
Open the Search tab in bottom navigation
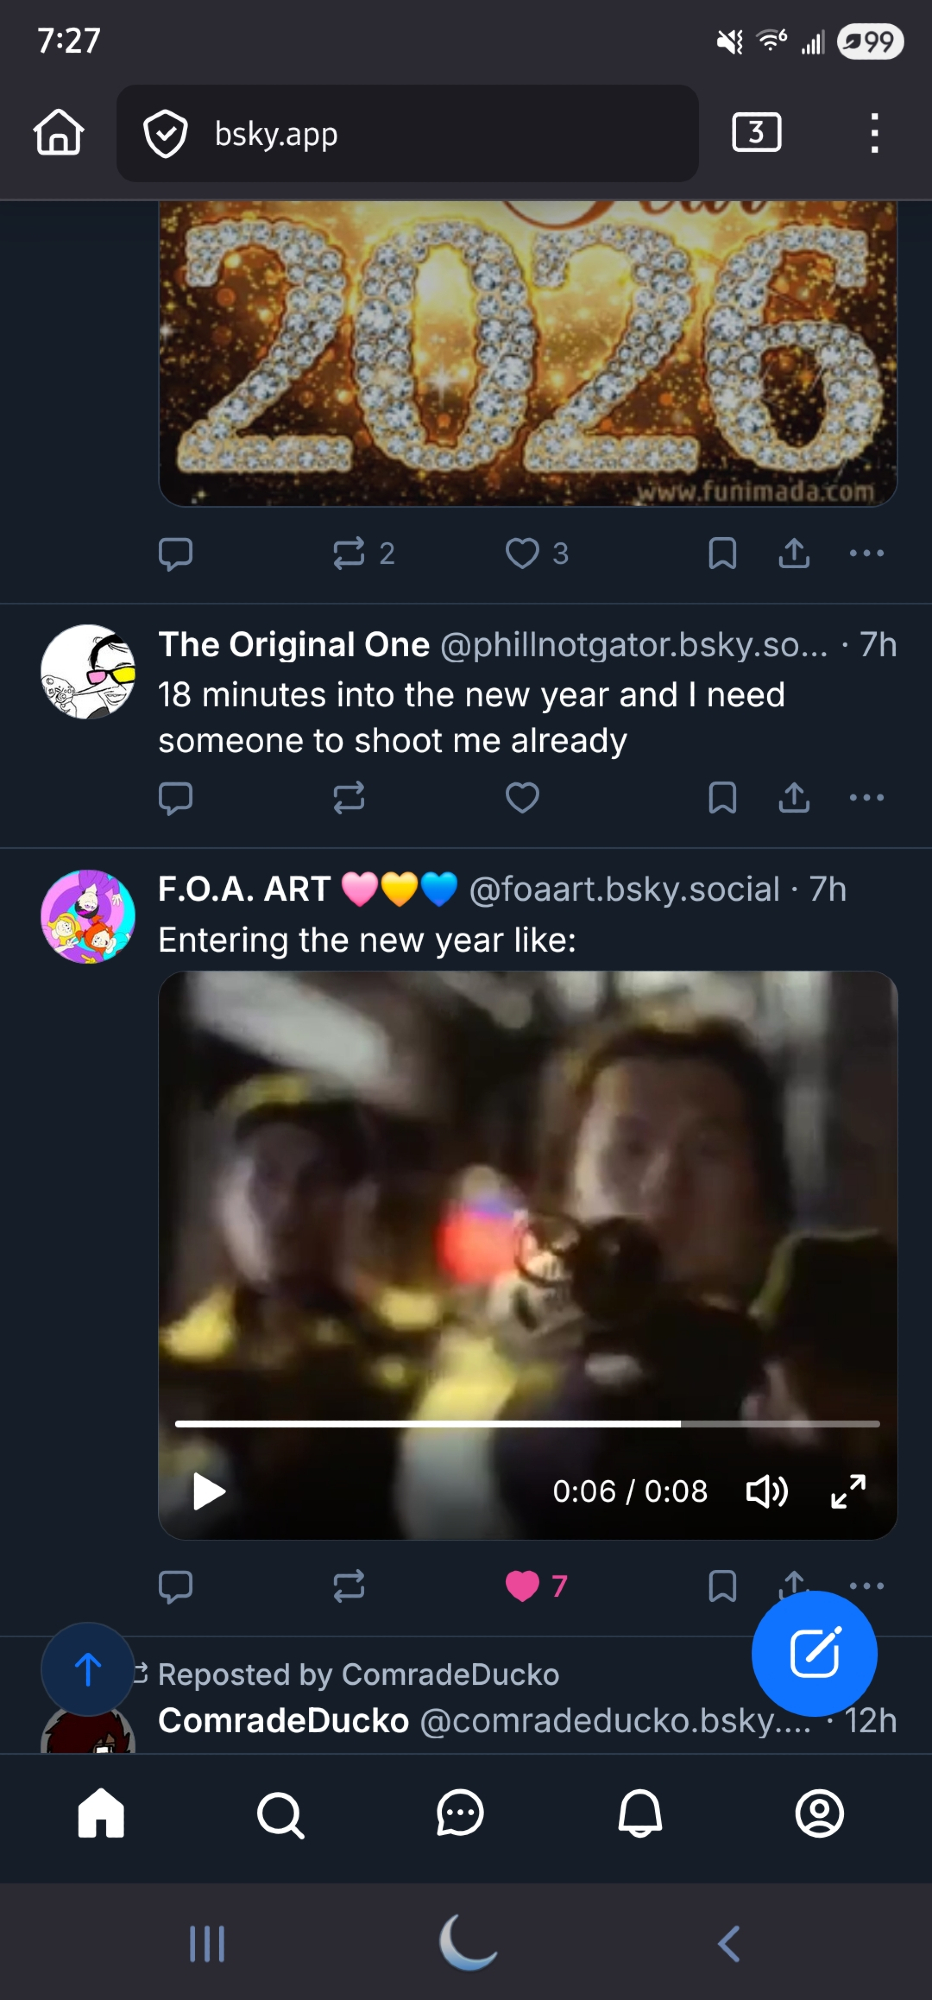point(280,1814)
